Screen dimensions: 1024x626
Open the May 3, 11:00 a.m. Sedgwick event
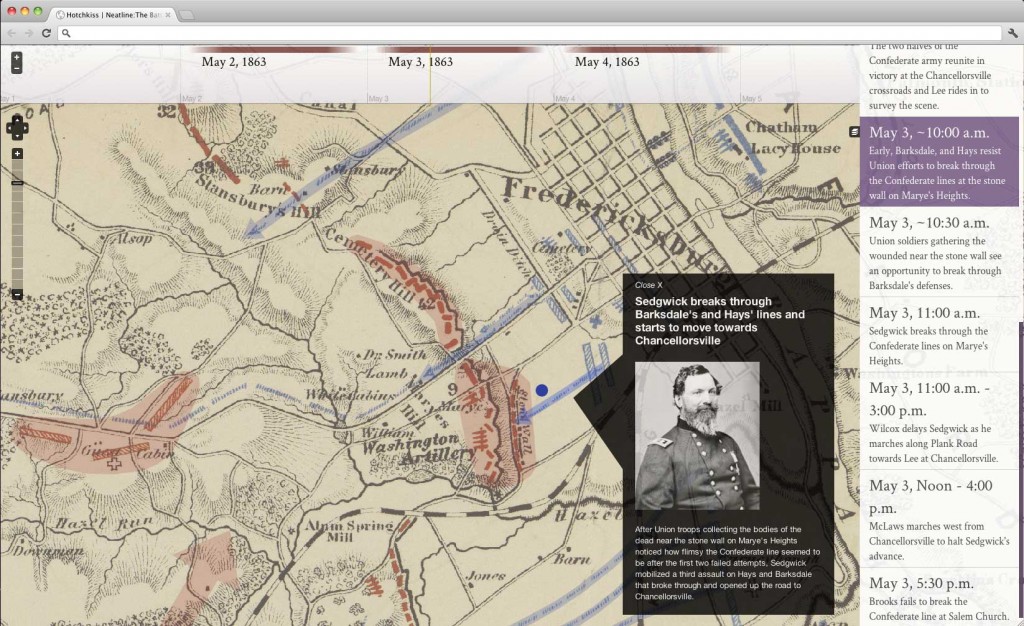(x=938, y=336)
